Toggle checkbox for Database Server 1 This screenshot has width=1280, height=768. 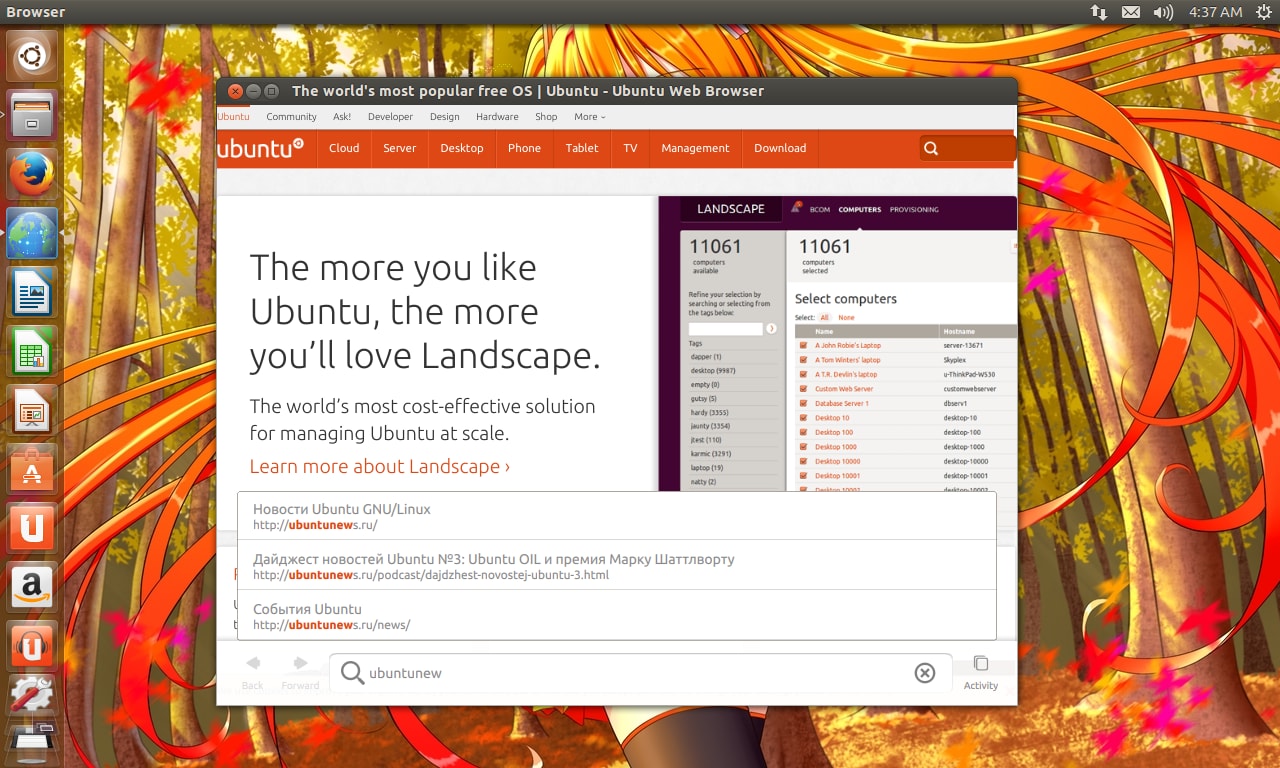tap(803, 403)
